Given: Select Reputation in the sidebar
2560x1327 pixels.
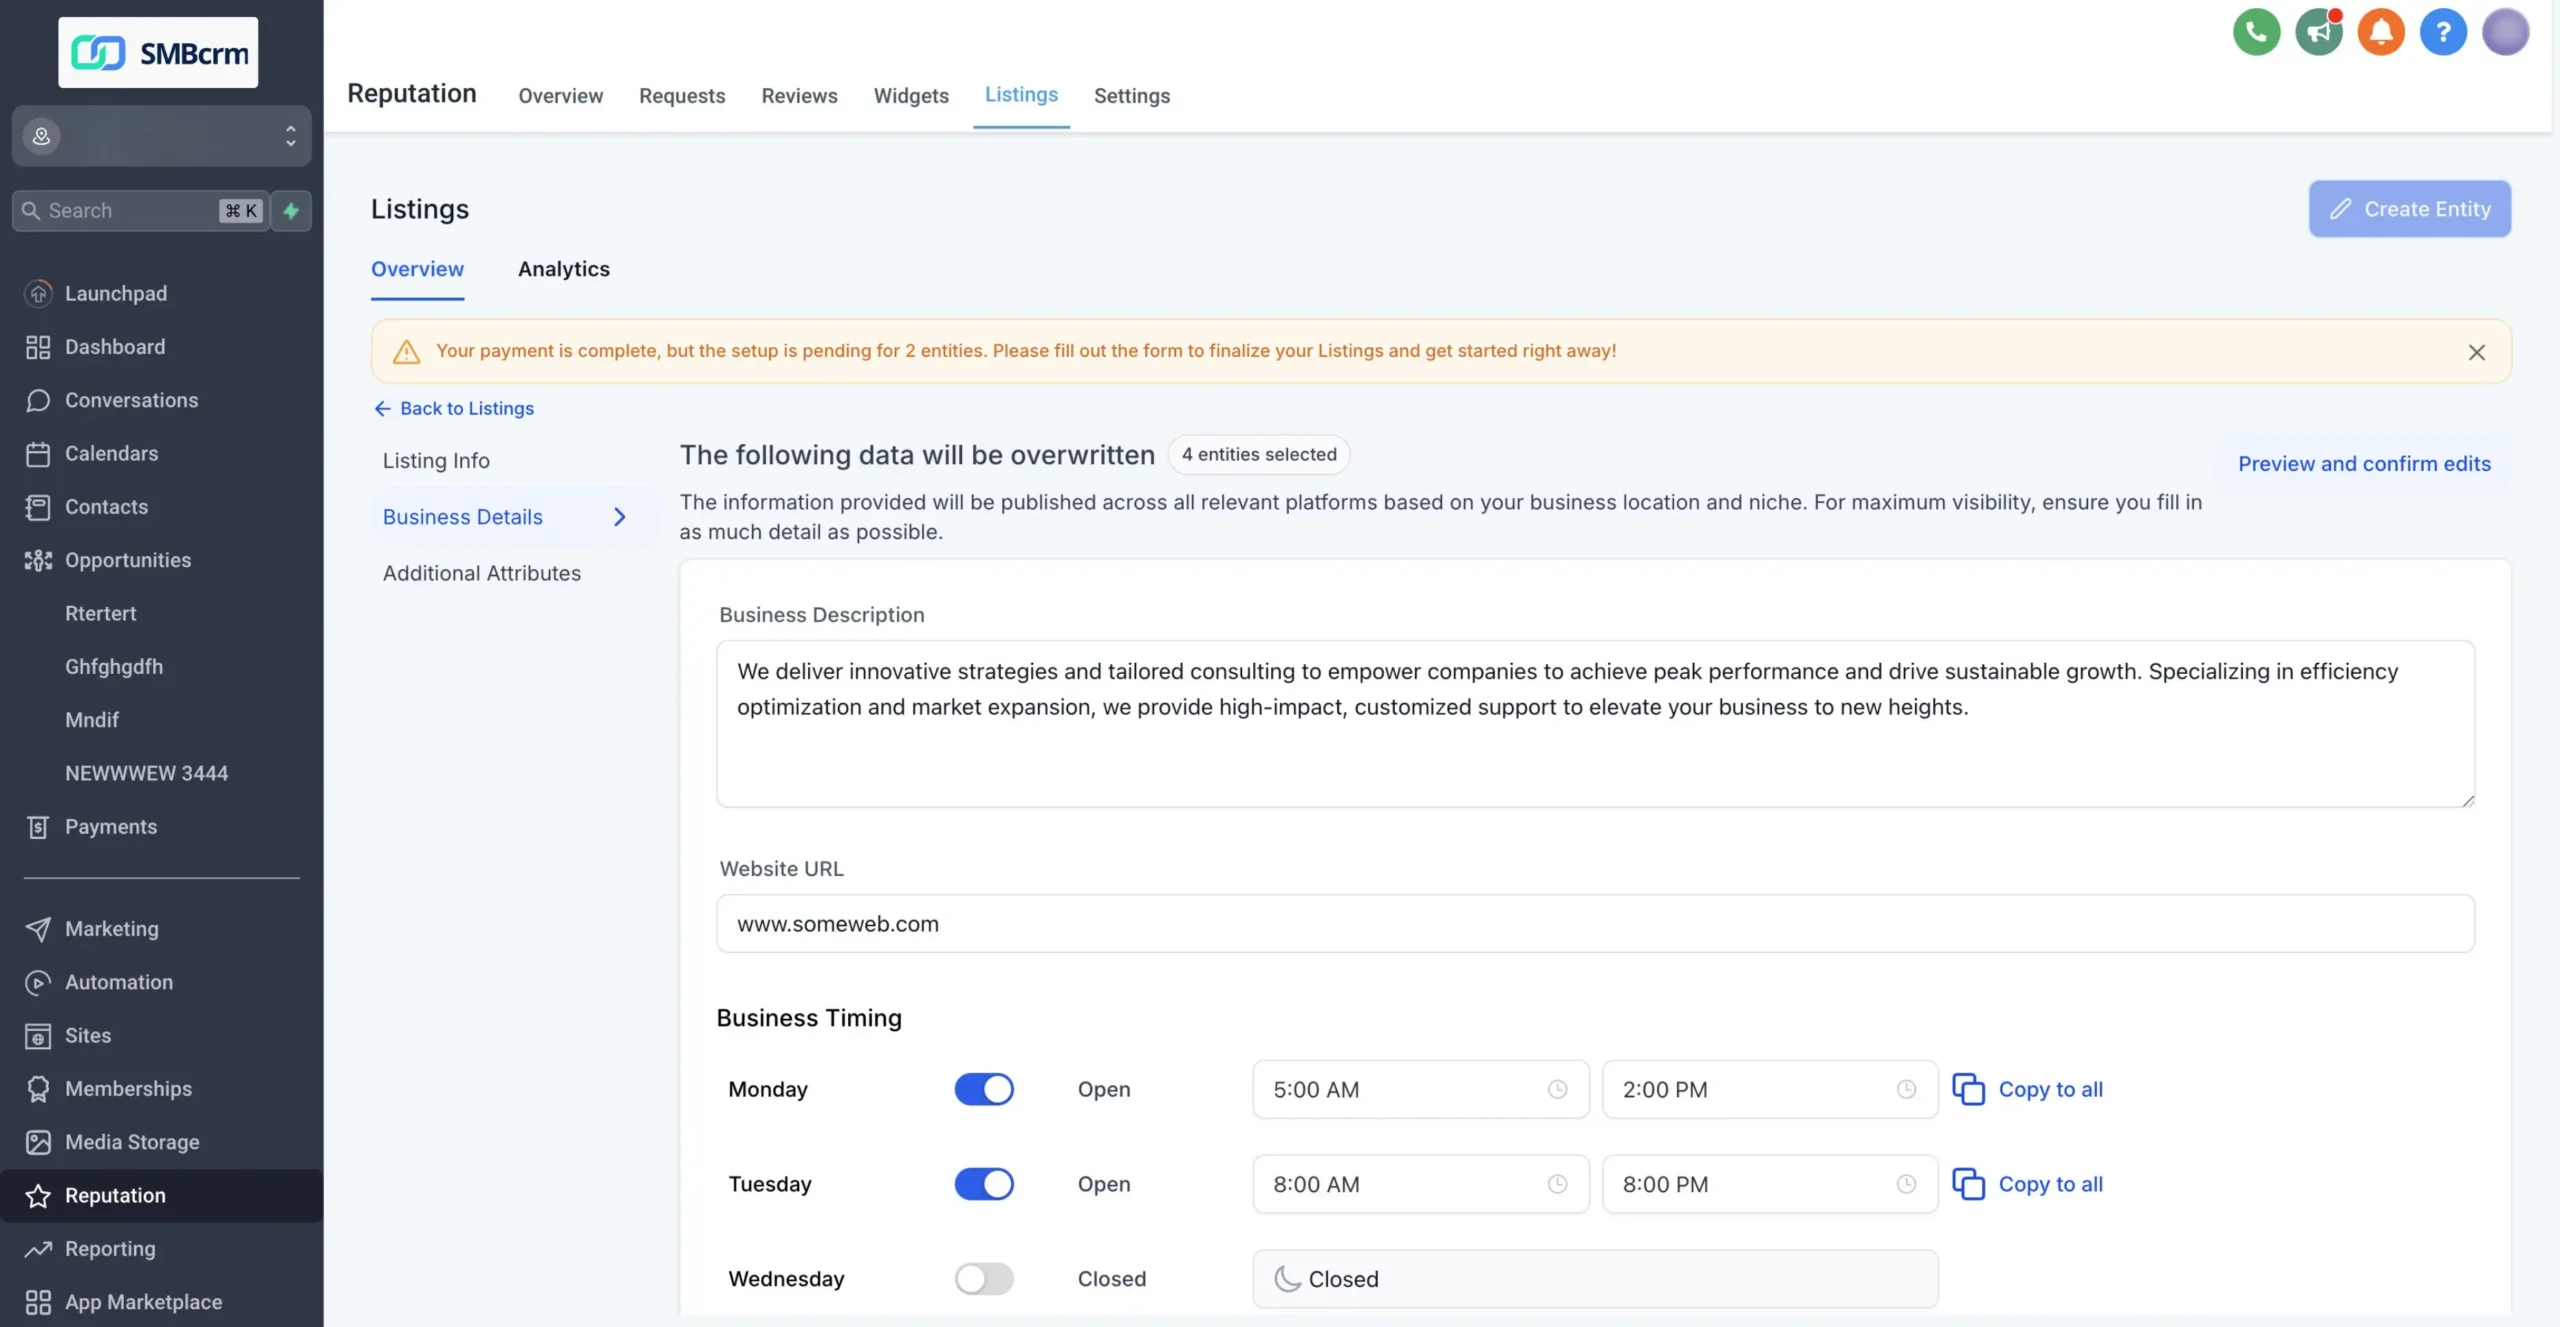Looking at the screenshot, I should 161,1195.
